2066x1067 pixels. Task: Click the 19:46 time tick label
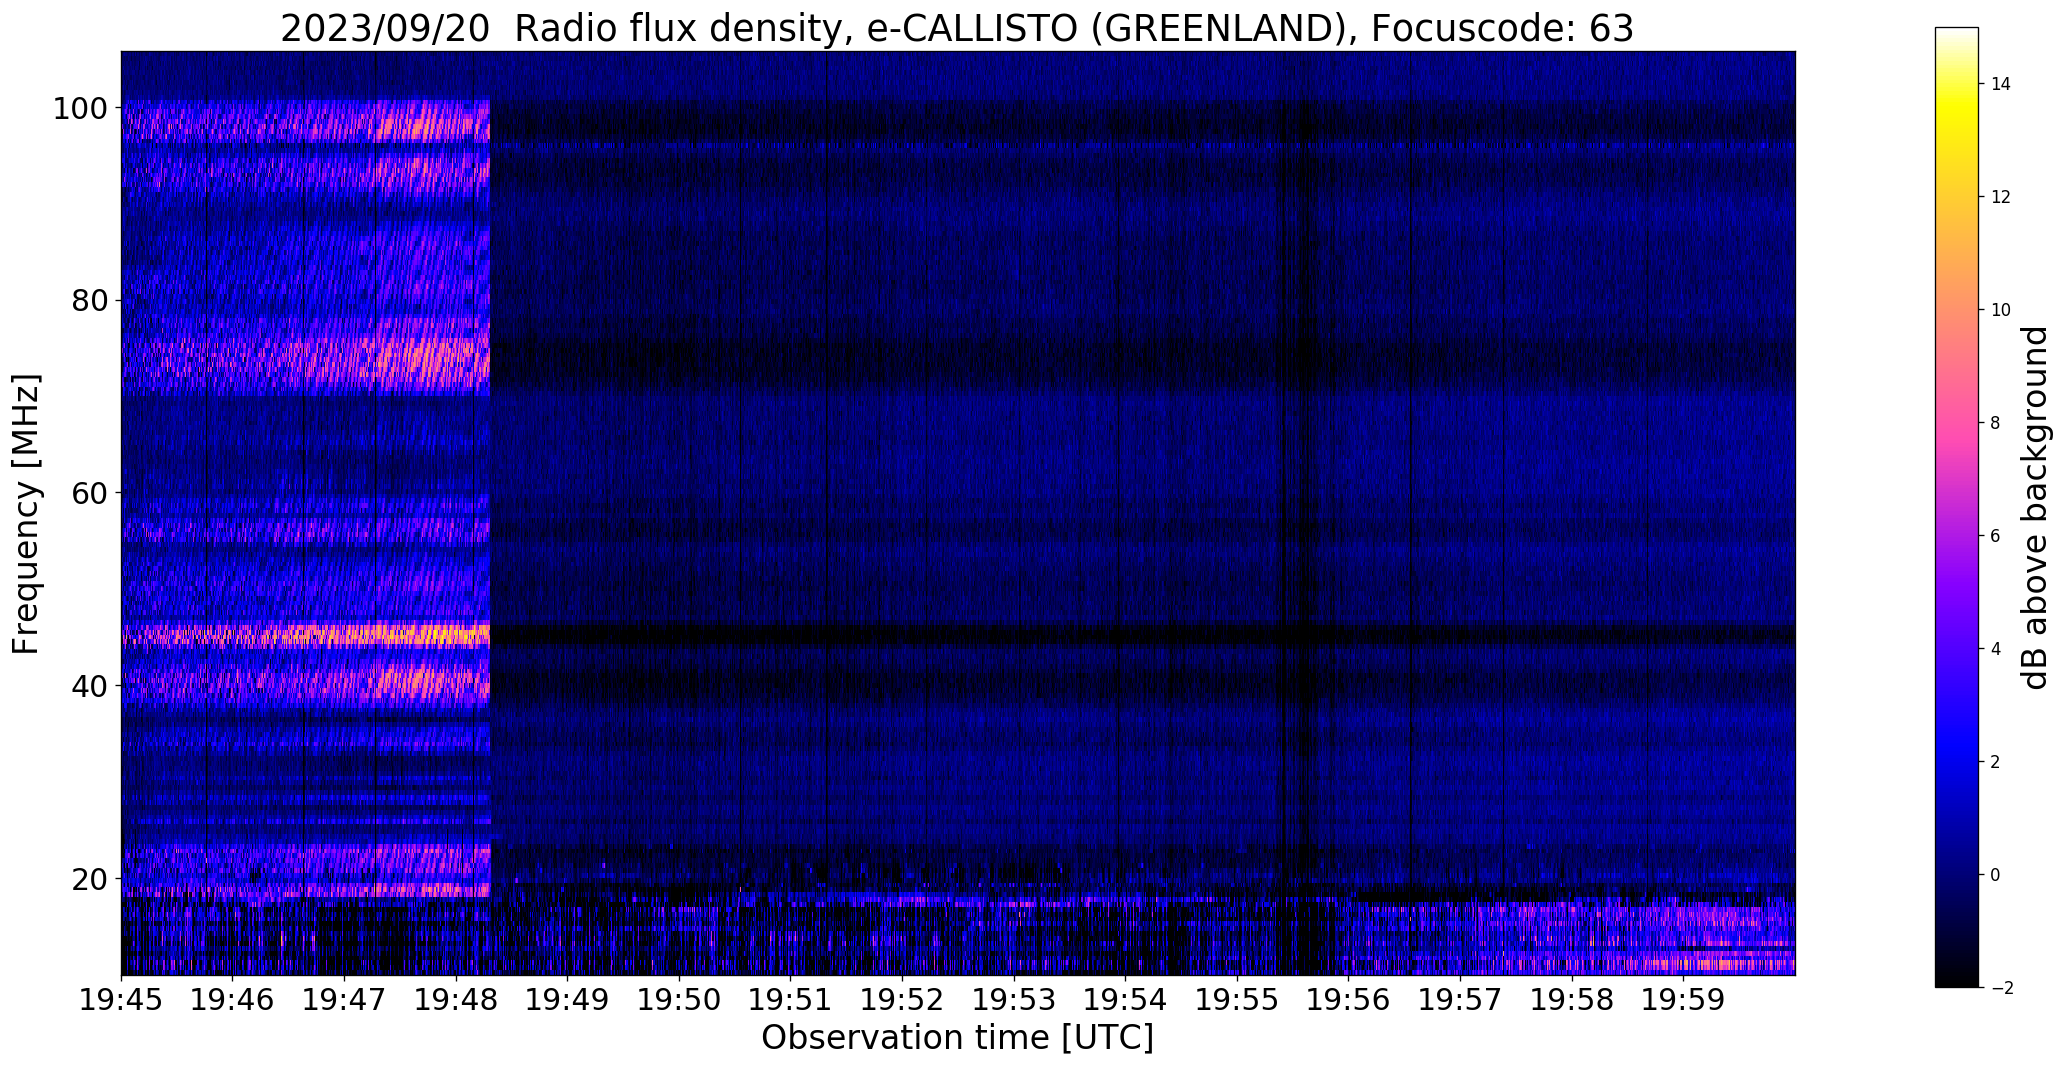[233, 998]
